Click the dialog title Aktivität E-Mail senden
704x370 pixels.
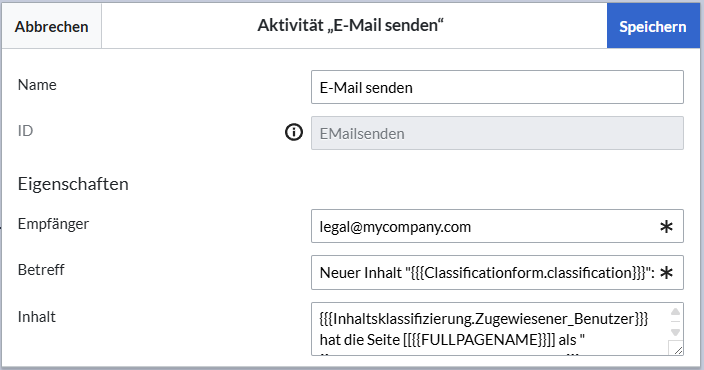pyautogui.click(x=351, y=26)
